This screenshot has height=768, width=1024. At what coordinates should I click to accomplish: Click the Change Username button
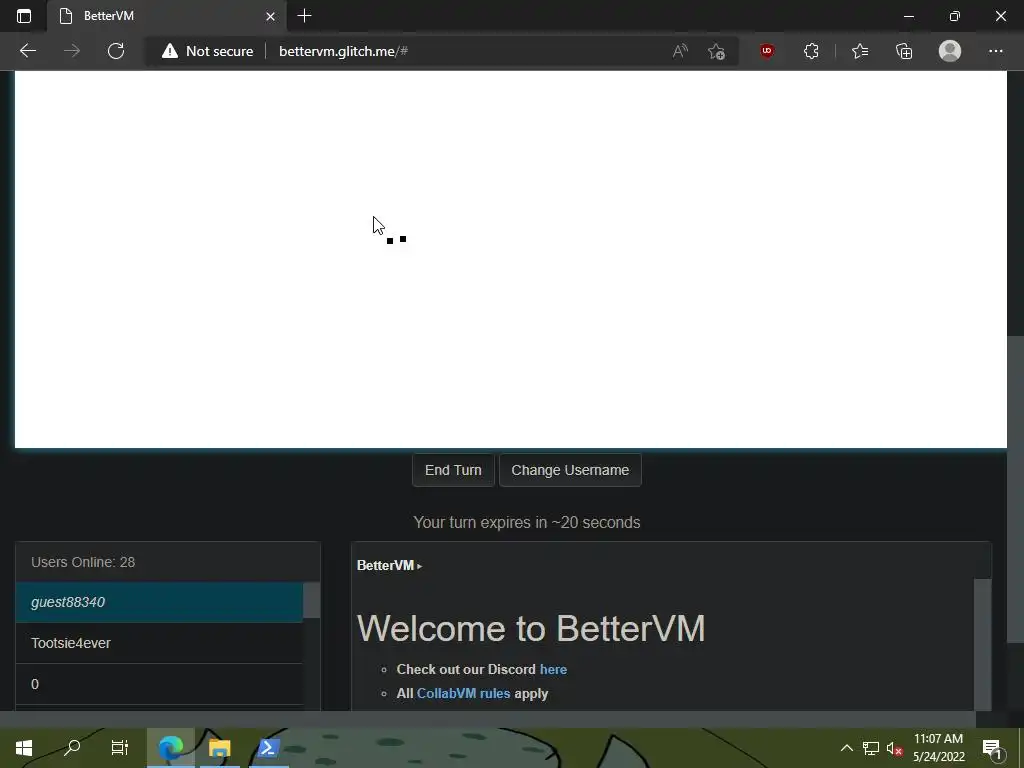tap(570, 470)
